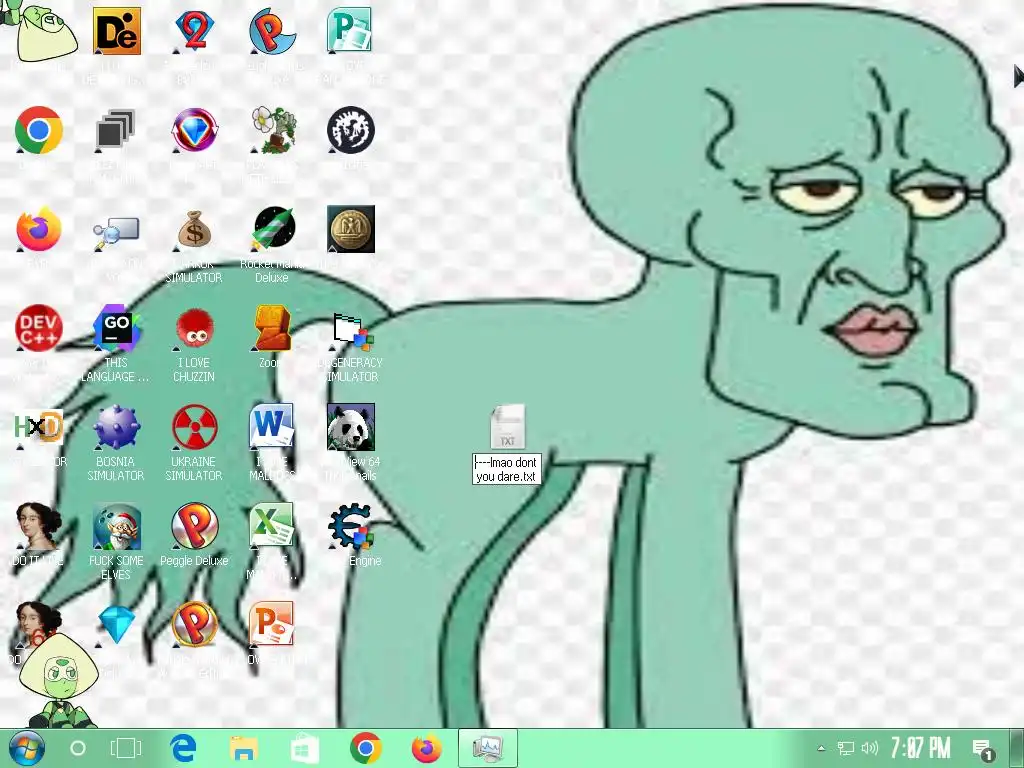Launch Microsoft Edge from the taskbar
The height and width of the screenshot is (768, 1024).
(x=184, y=748)
